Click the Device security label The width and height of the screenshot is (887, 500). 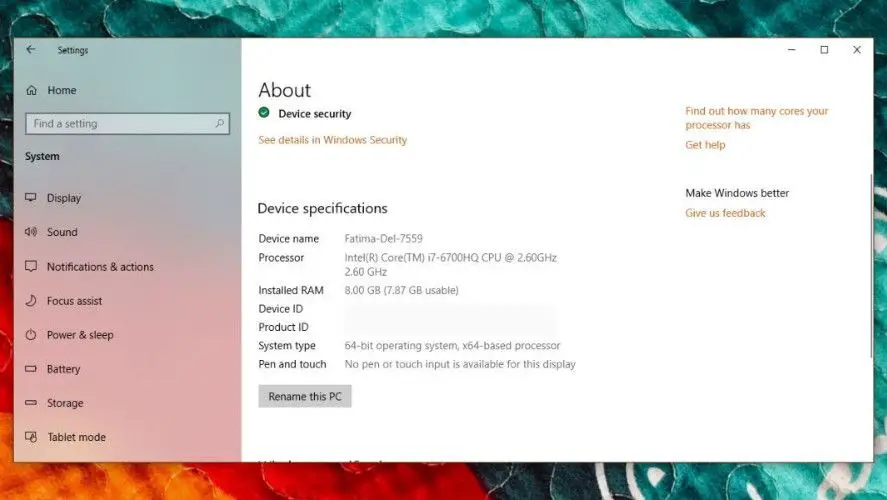tap(315, 114)
